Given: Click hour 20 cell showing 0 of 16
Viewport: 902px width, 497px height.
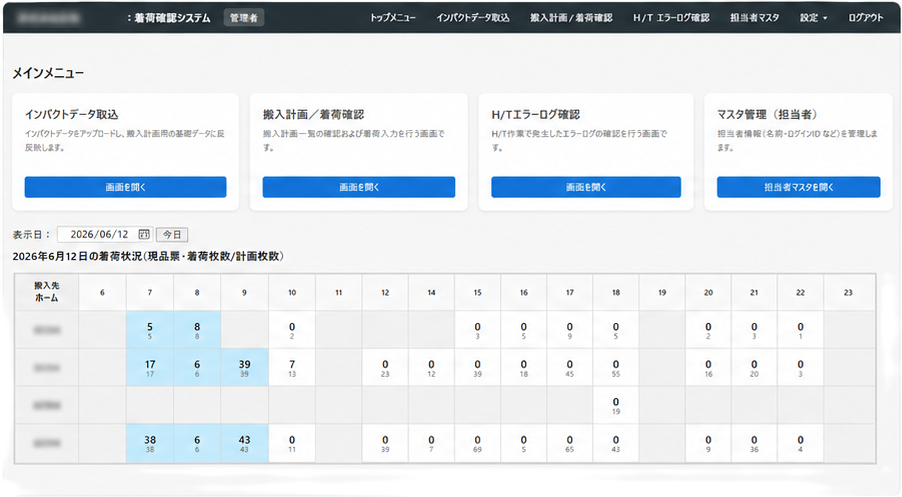Looking at the screenshot, I should (x=708, y=367).
